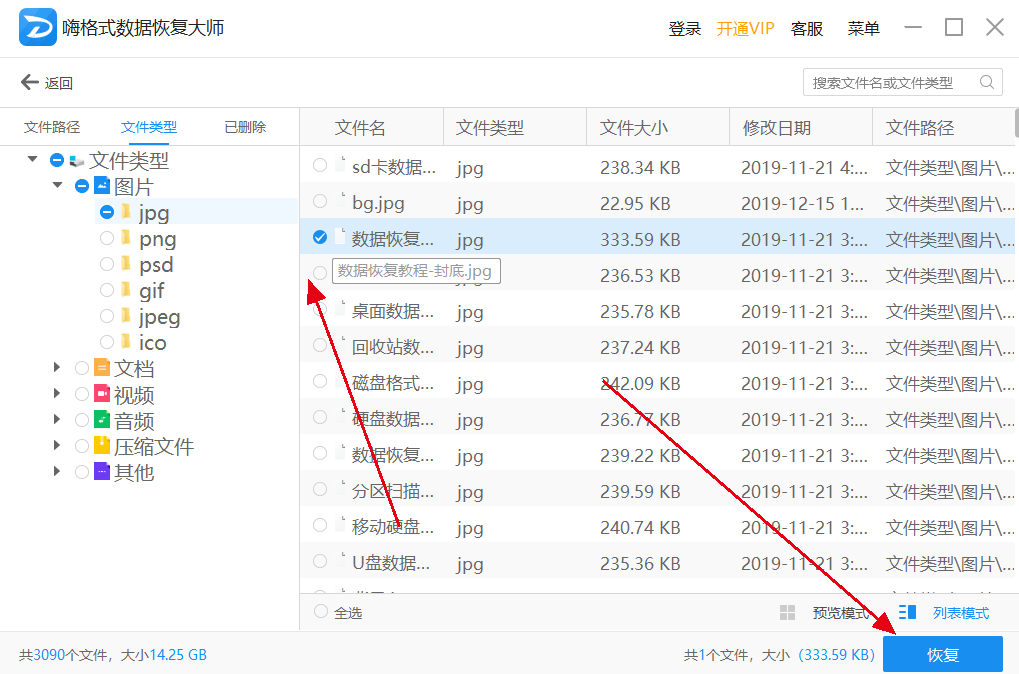Click the ico folder icon in tree
Viewport: 1019px width, 674px height.
pyautogui.click(x=126, y=341)
